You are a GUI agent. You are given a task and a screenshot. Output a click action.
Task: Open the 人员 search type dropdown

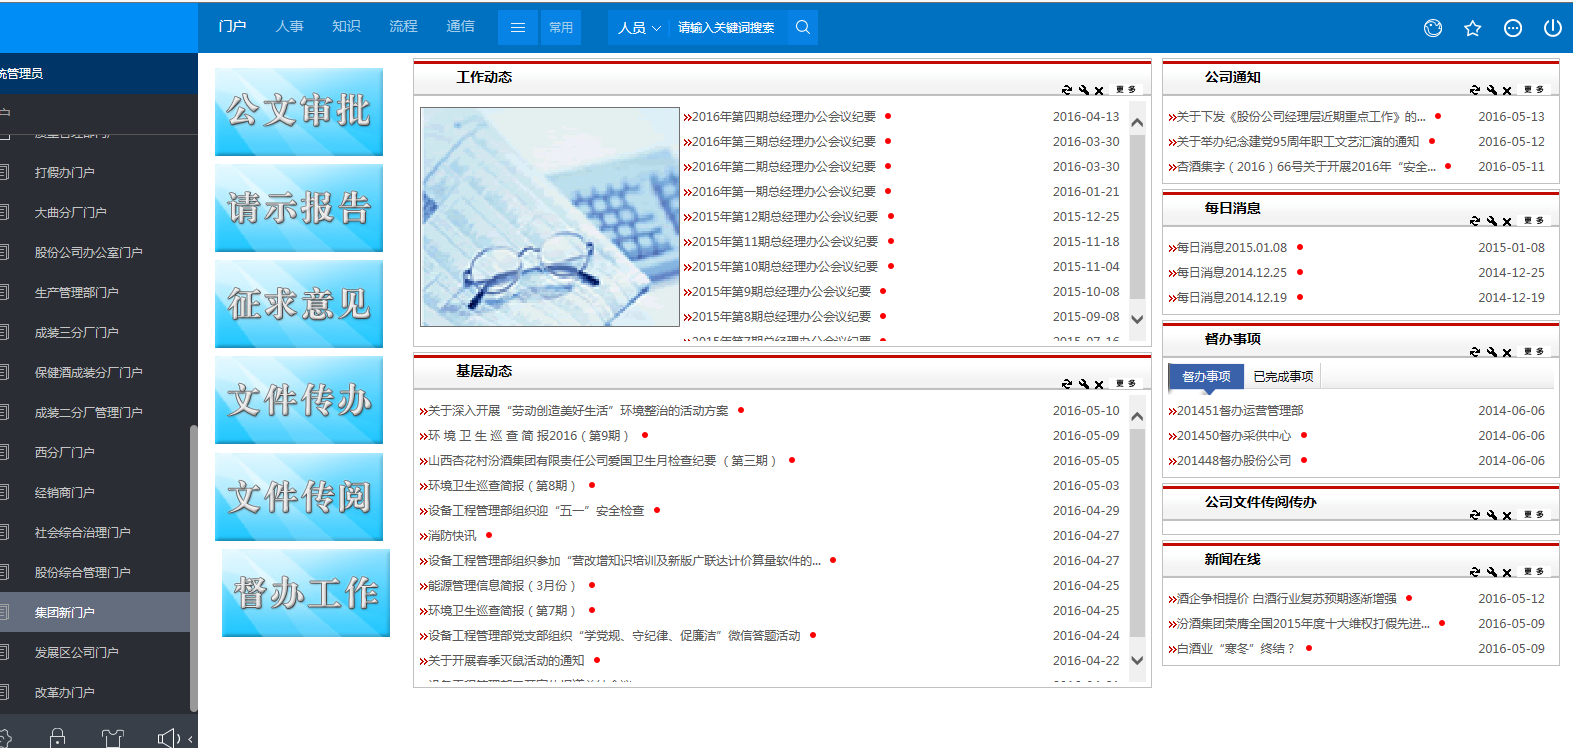click(639, 28)
